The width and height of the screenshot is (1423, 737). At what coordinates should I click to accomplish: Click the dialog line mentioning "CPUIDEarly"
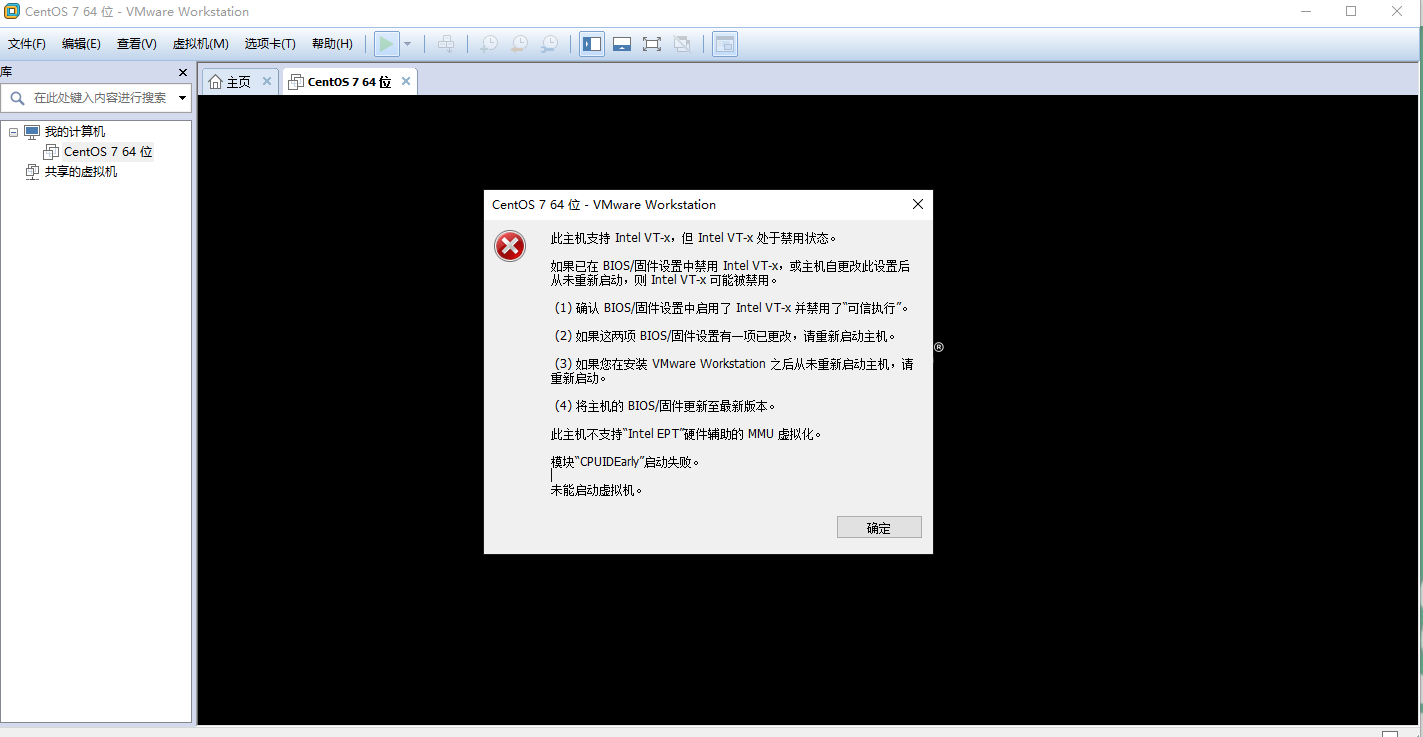[625, 462]
